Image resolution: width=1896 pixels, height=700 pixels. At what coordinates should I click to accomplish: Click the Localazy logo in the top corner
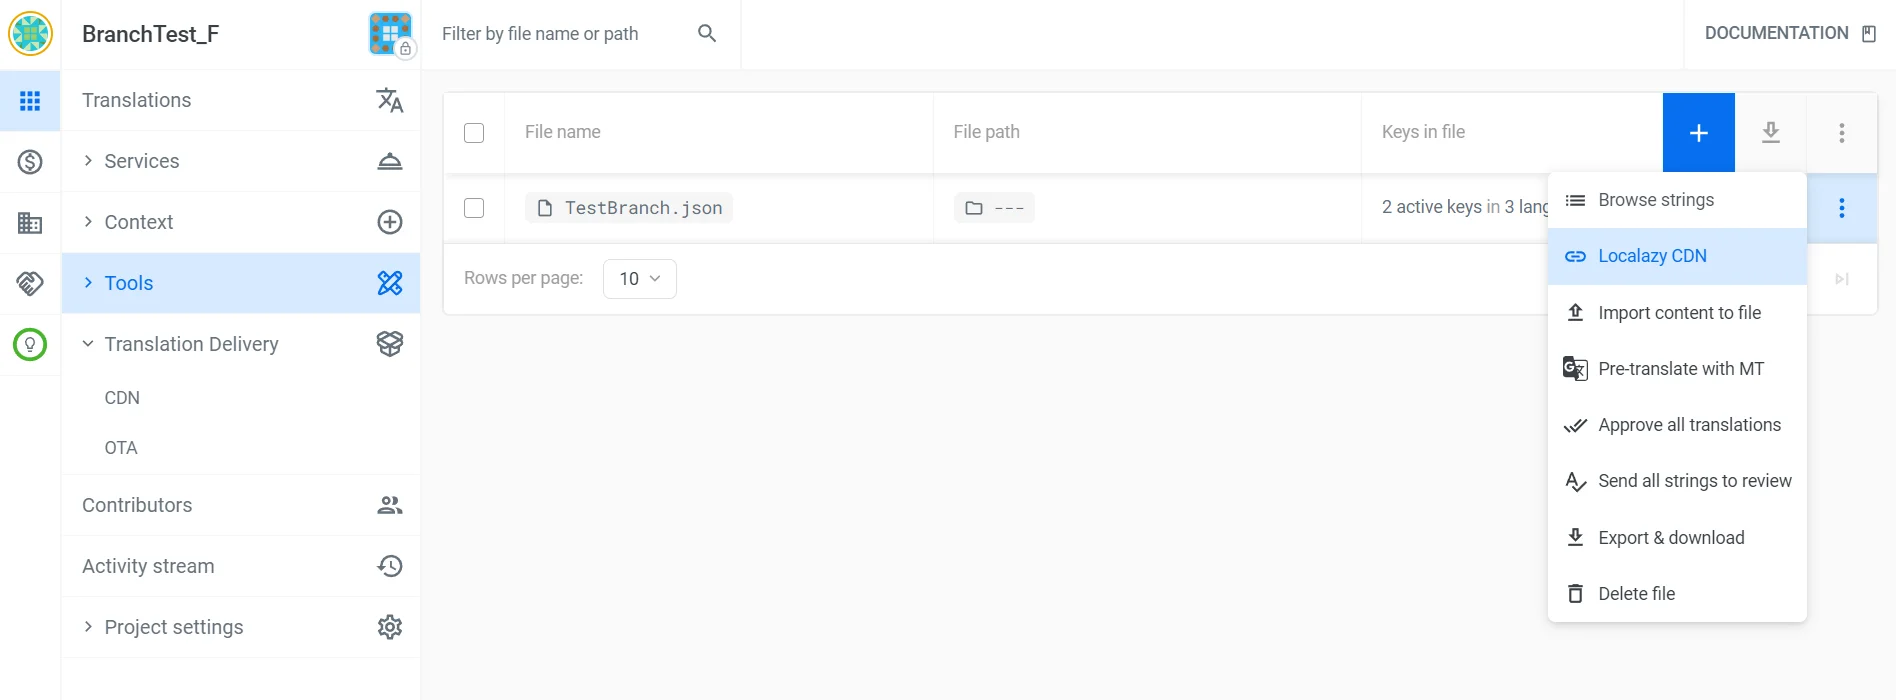click(x=30, y=32)
